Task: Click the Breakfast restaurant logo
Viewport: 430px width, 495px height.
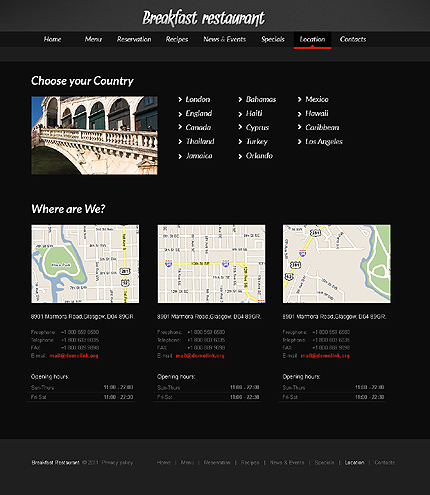Action: coord(203,18)
